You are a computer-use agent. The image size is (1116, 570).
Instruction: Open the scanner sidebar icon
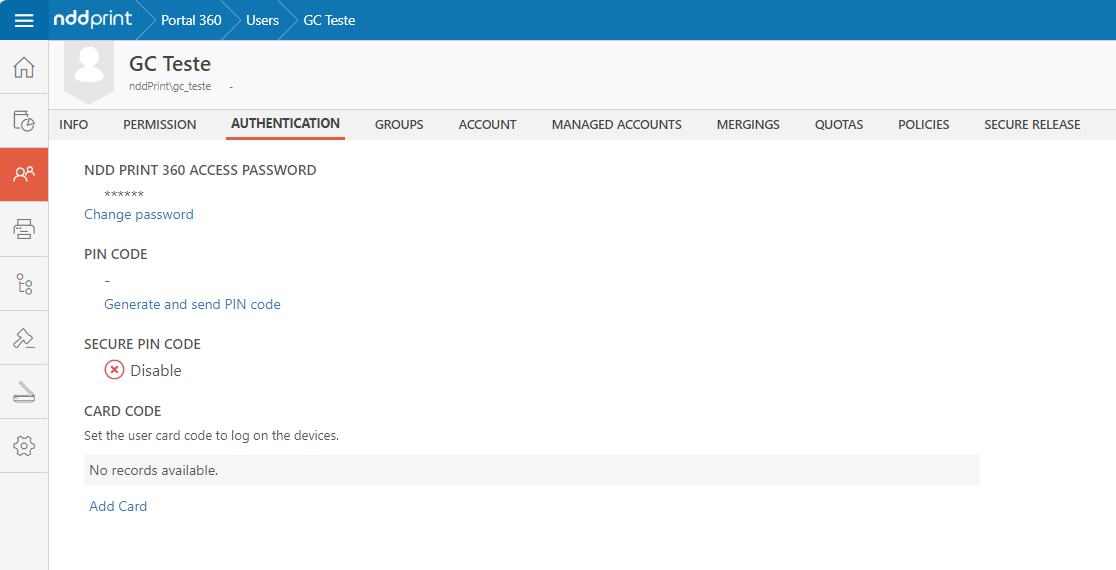[24, 392]
